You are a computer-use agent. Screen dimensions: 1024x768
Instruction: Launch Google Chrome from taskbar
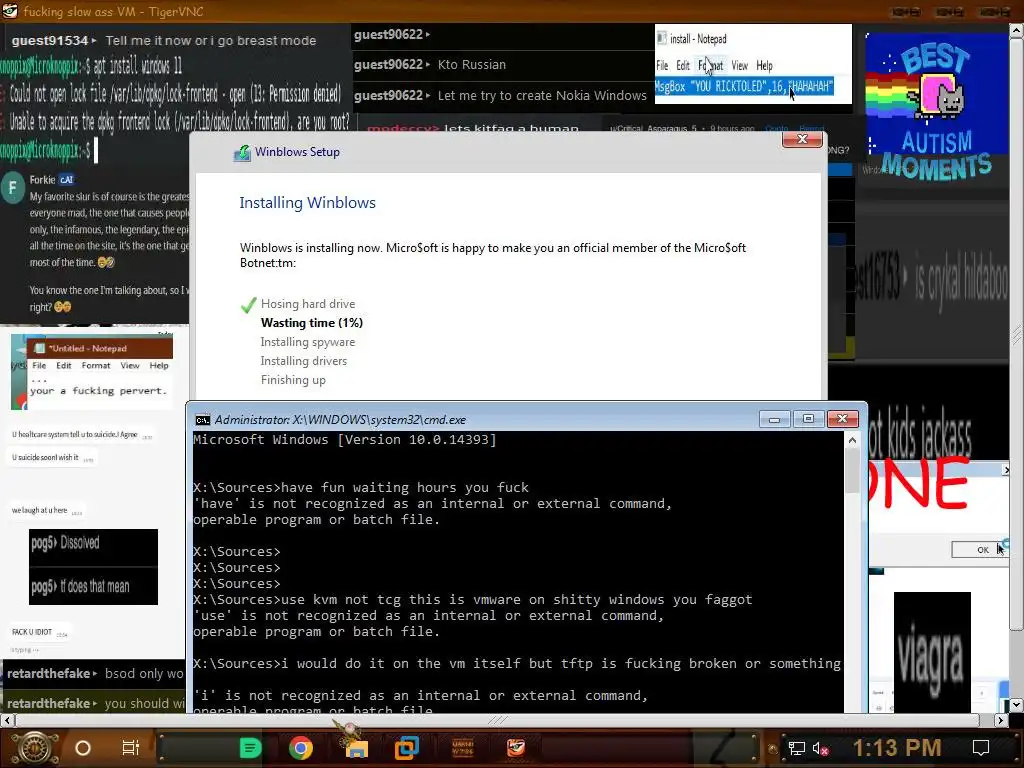pyautogui.click(x=300, y=748)
